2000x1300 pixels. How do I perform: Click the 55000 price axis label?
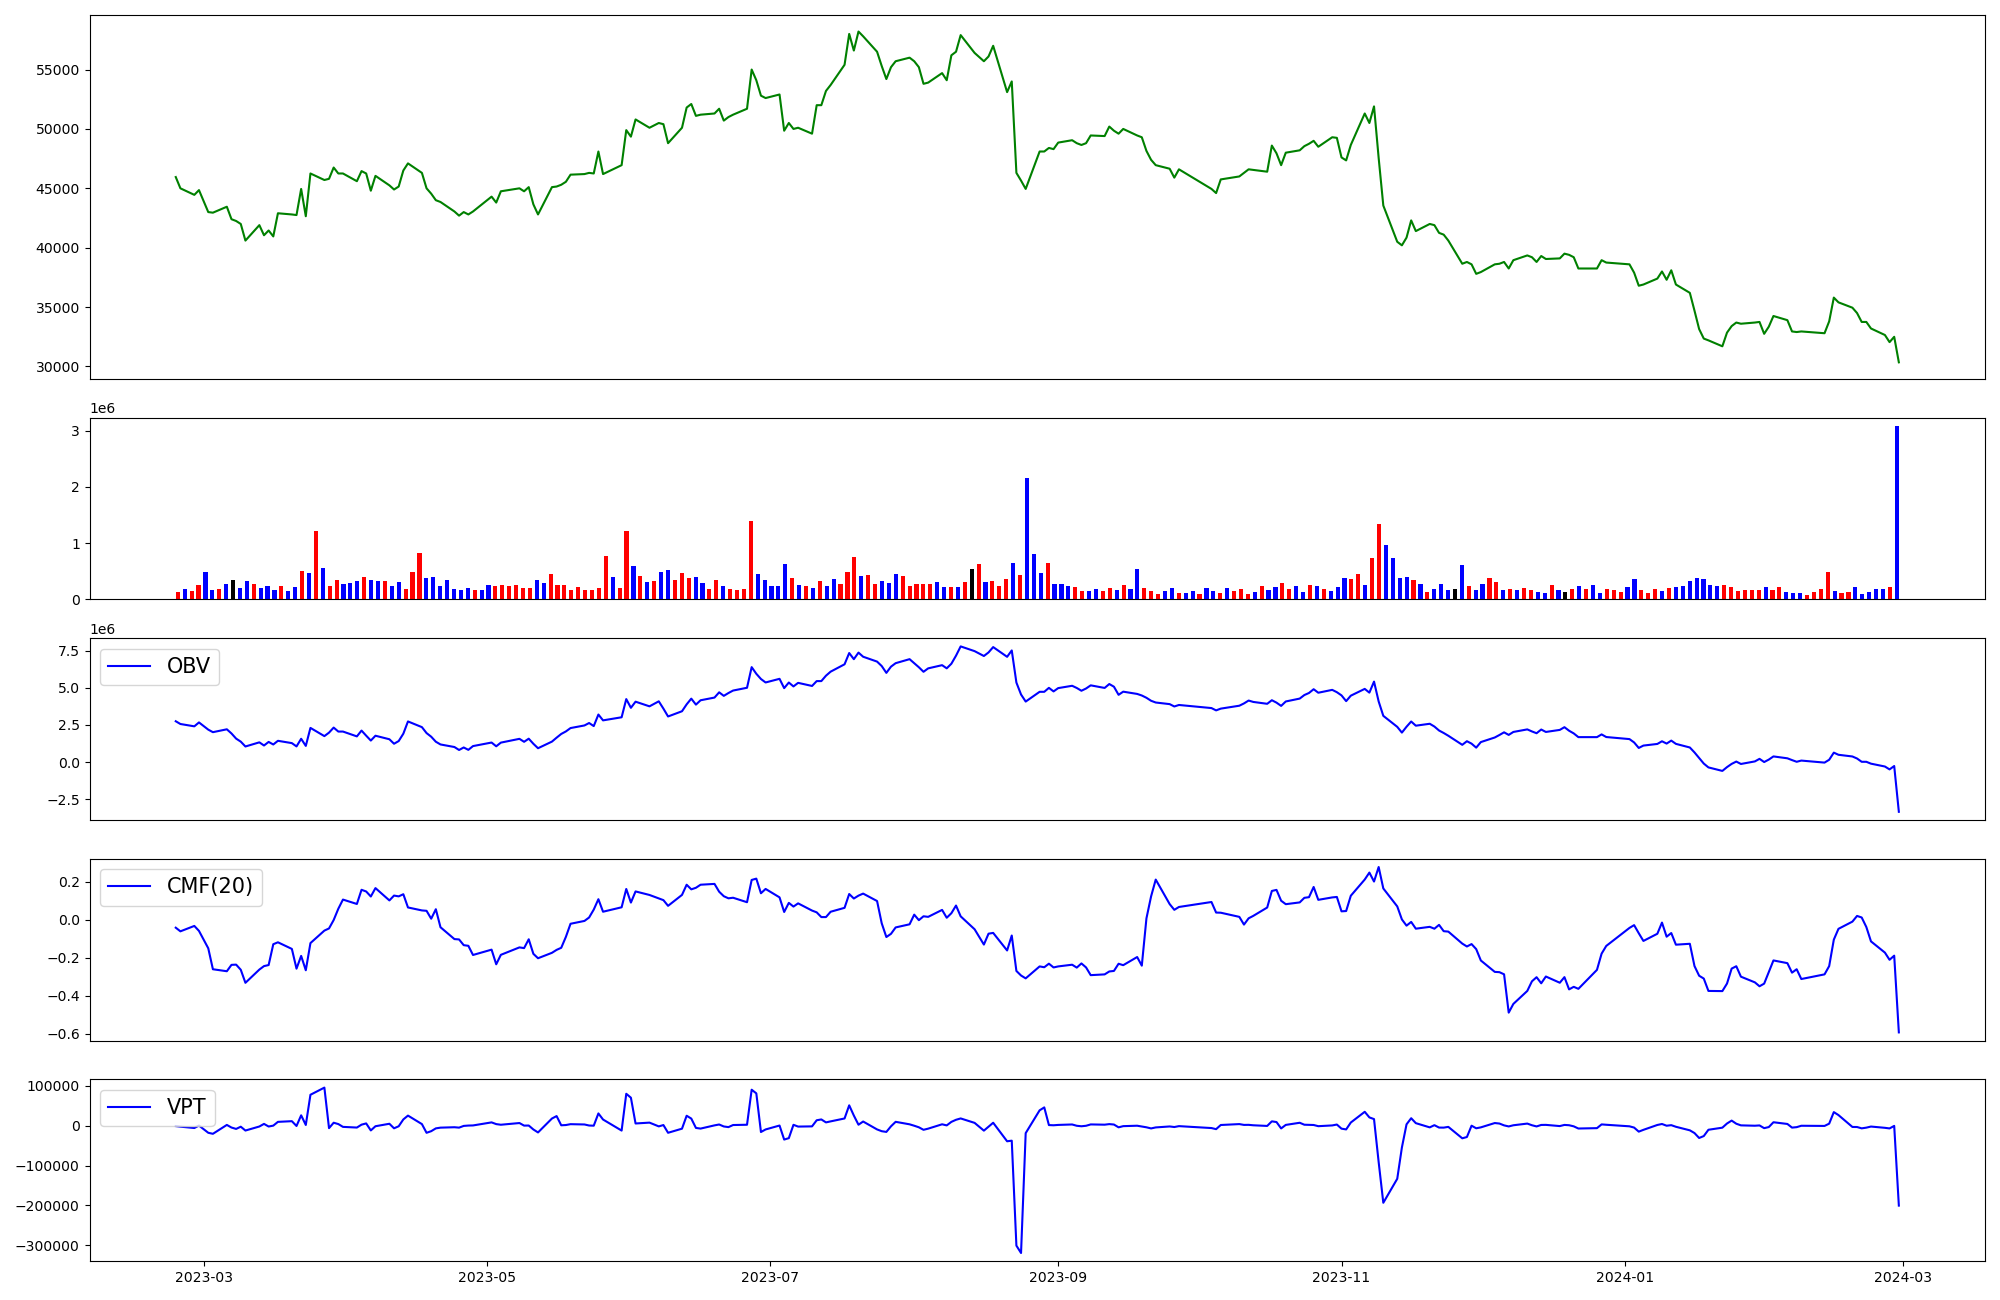pyautogui.click(x=59, y=71)
